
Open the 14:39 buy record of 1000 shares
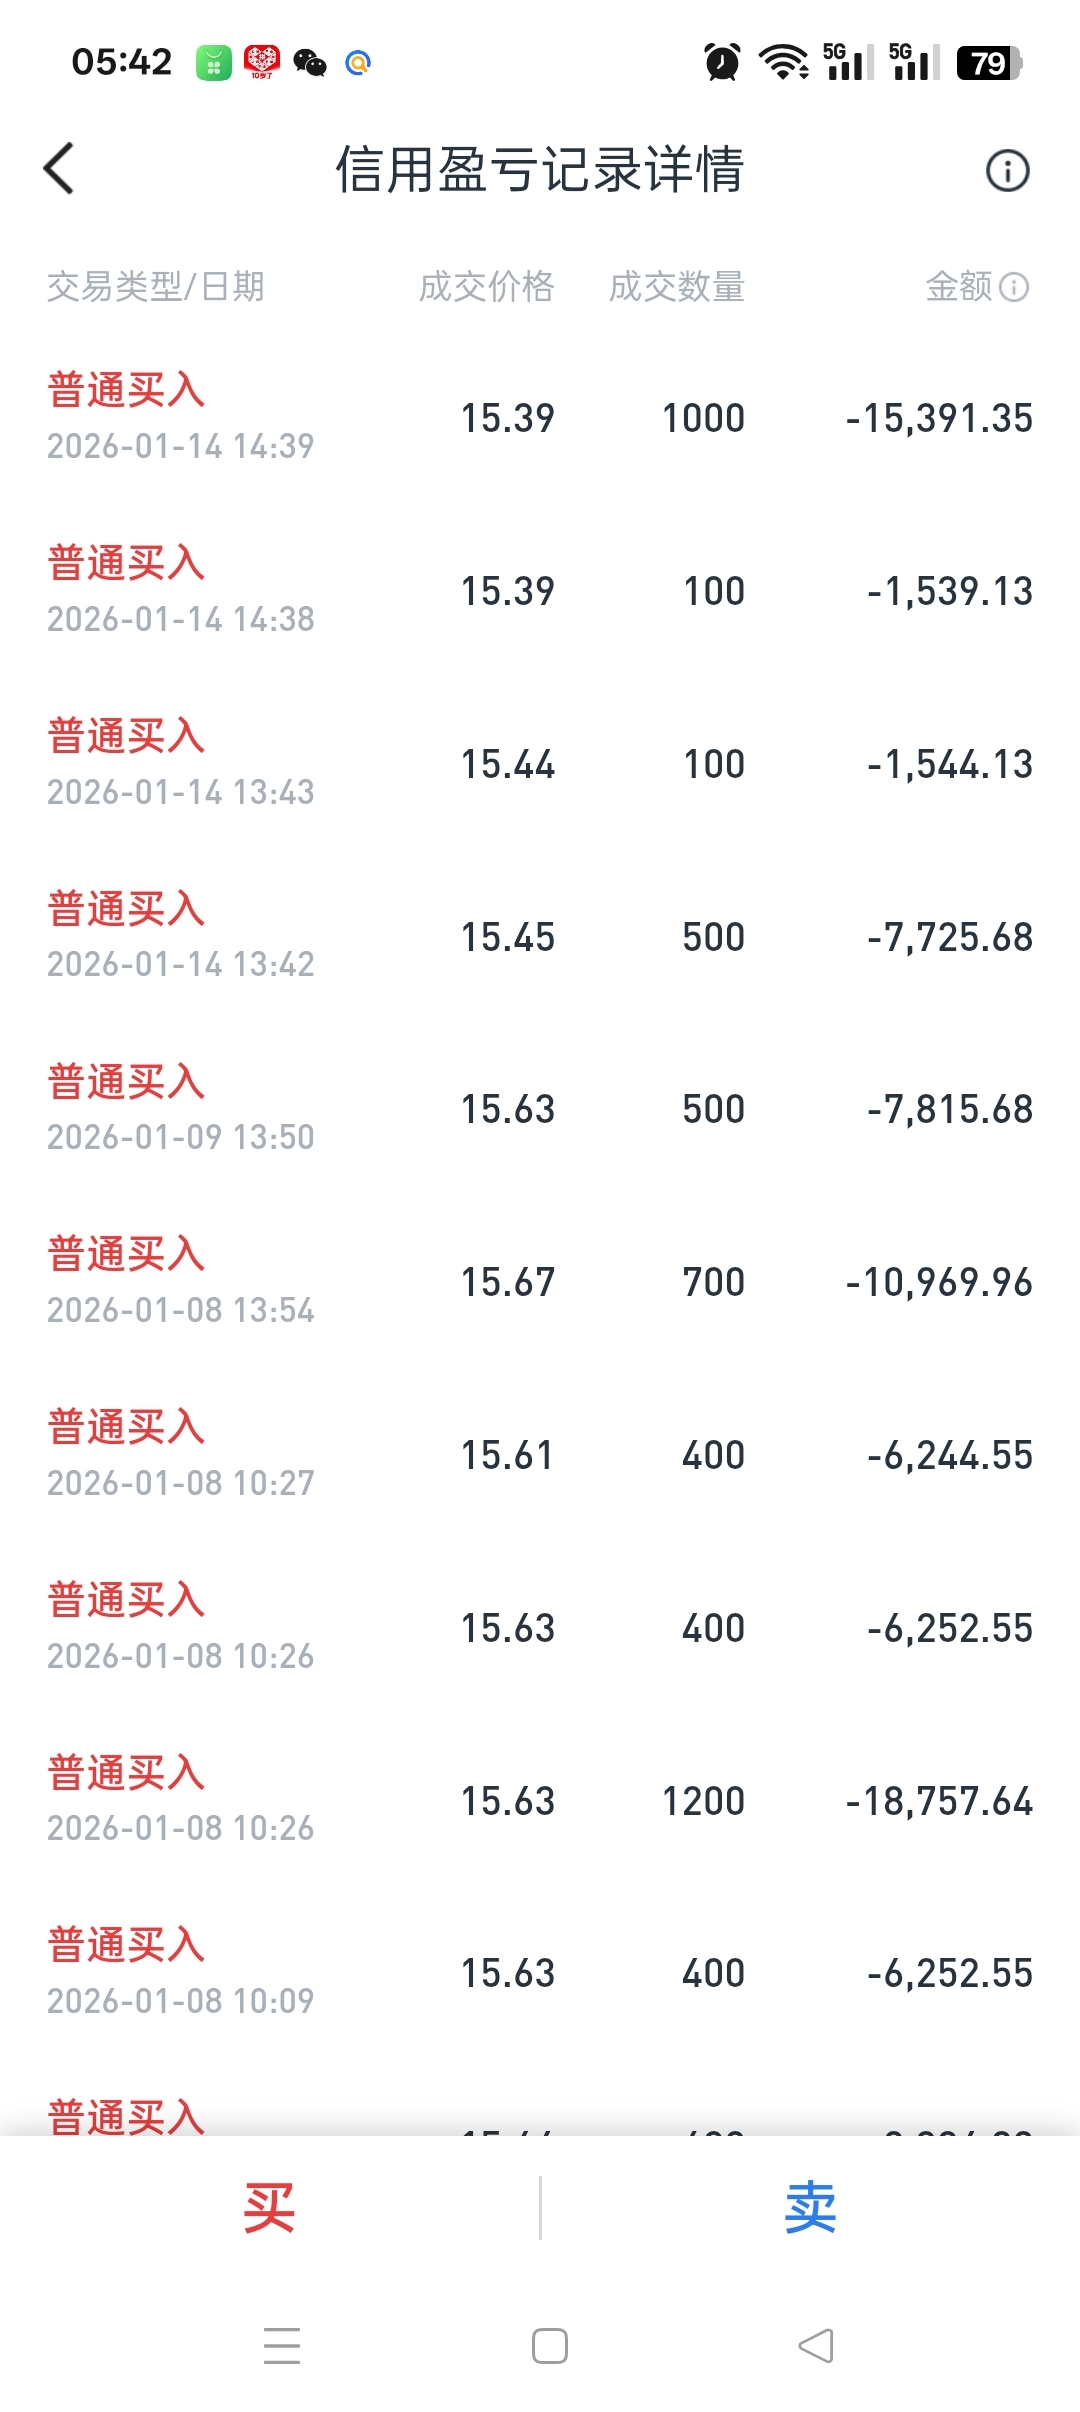pos(540,418)
